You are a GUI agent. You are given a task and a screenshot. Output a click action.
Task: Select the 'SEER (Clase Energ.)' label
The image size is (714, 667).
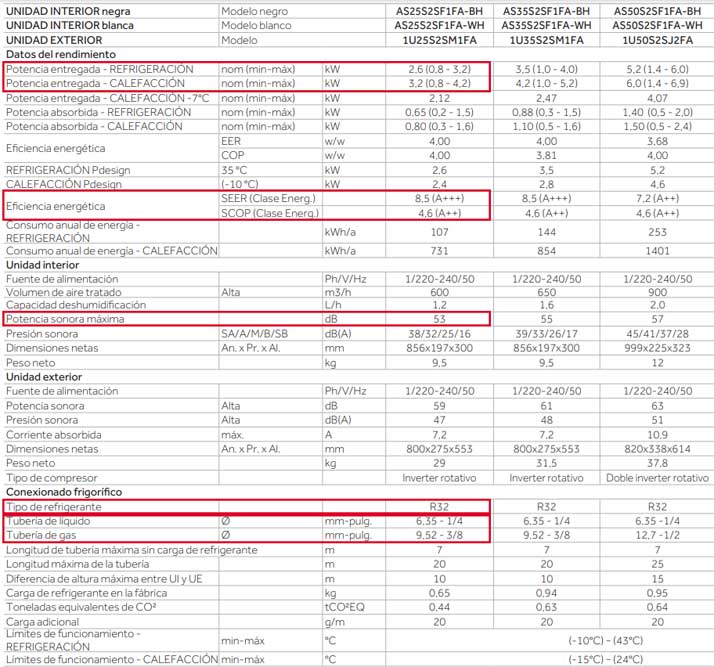pyautogui.click(x=268, y=199)
